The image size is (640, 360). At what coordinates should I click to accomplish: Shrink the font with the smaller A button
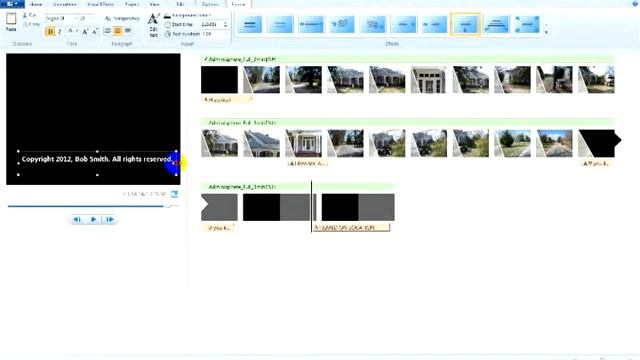point(94,31)
